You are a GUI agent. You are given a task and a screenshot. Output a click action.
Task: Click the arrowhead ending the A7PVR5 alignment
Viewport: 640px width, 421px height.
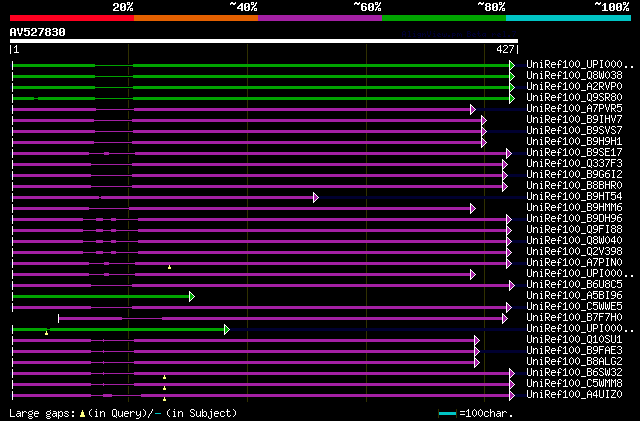pos(473,109)
